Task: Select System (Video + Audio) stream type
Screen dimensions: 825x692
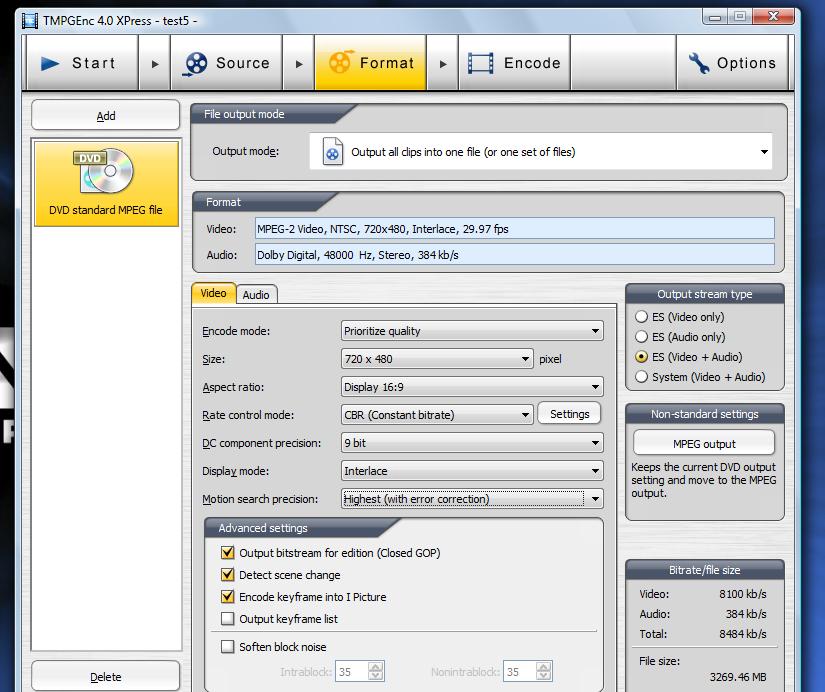Action: [x=641, y=377]
